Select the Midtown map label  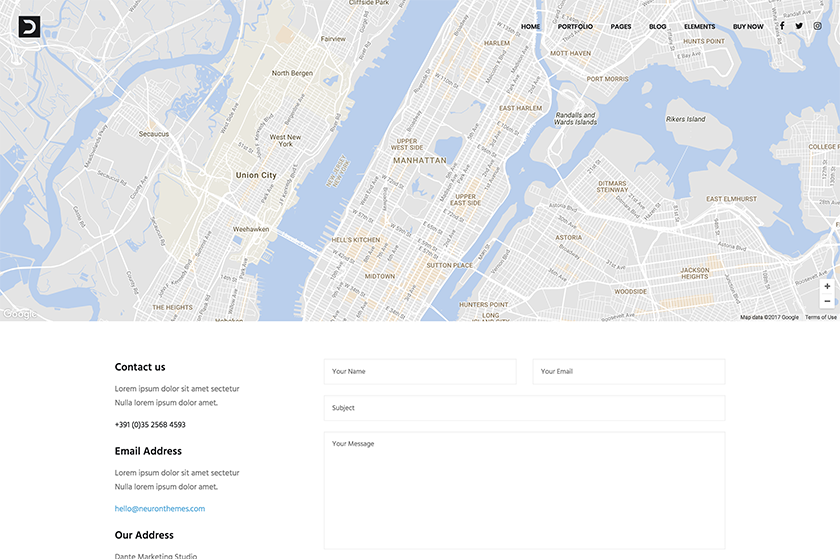[380, 277]
